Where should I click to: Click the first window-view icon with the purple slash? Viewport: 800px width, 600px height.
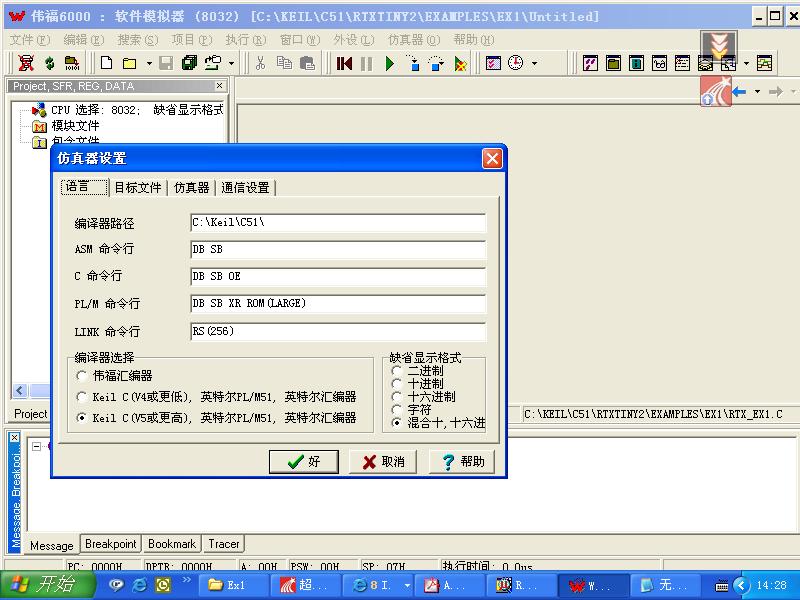pos(590,63)
